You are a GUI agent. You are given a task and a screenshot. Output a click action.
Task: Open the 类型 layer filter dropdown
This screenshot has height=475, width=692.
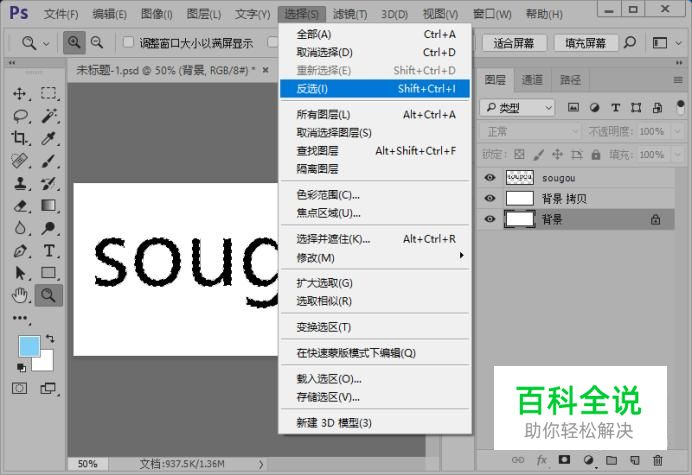[x=517, y=107]
